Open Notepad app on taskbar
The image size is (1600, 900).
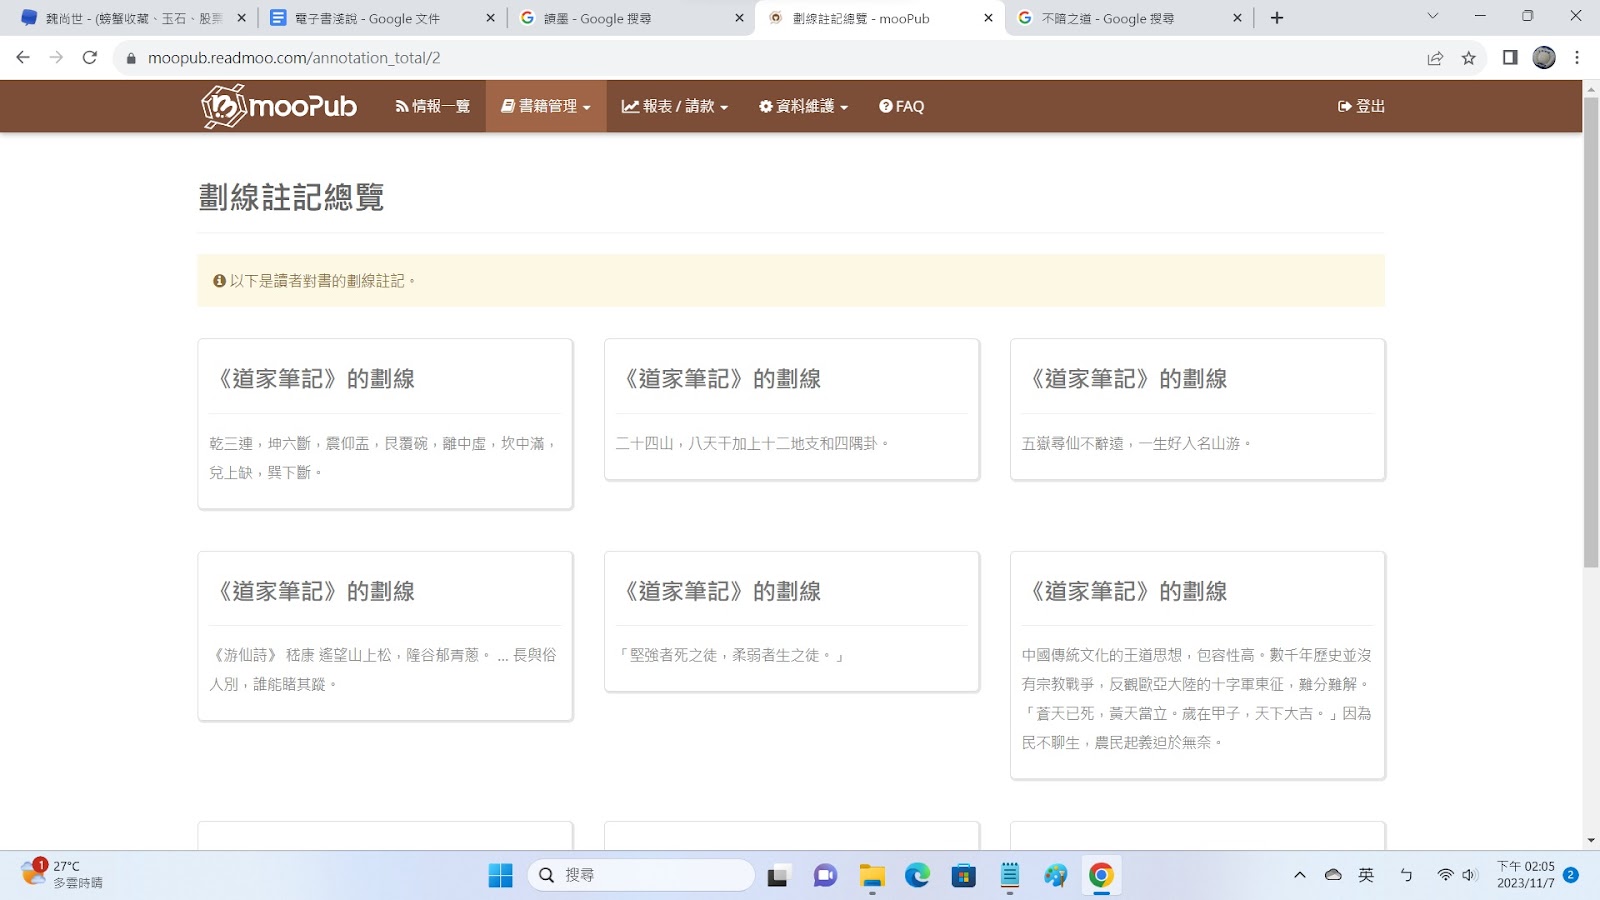tap(1010, 875)
